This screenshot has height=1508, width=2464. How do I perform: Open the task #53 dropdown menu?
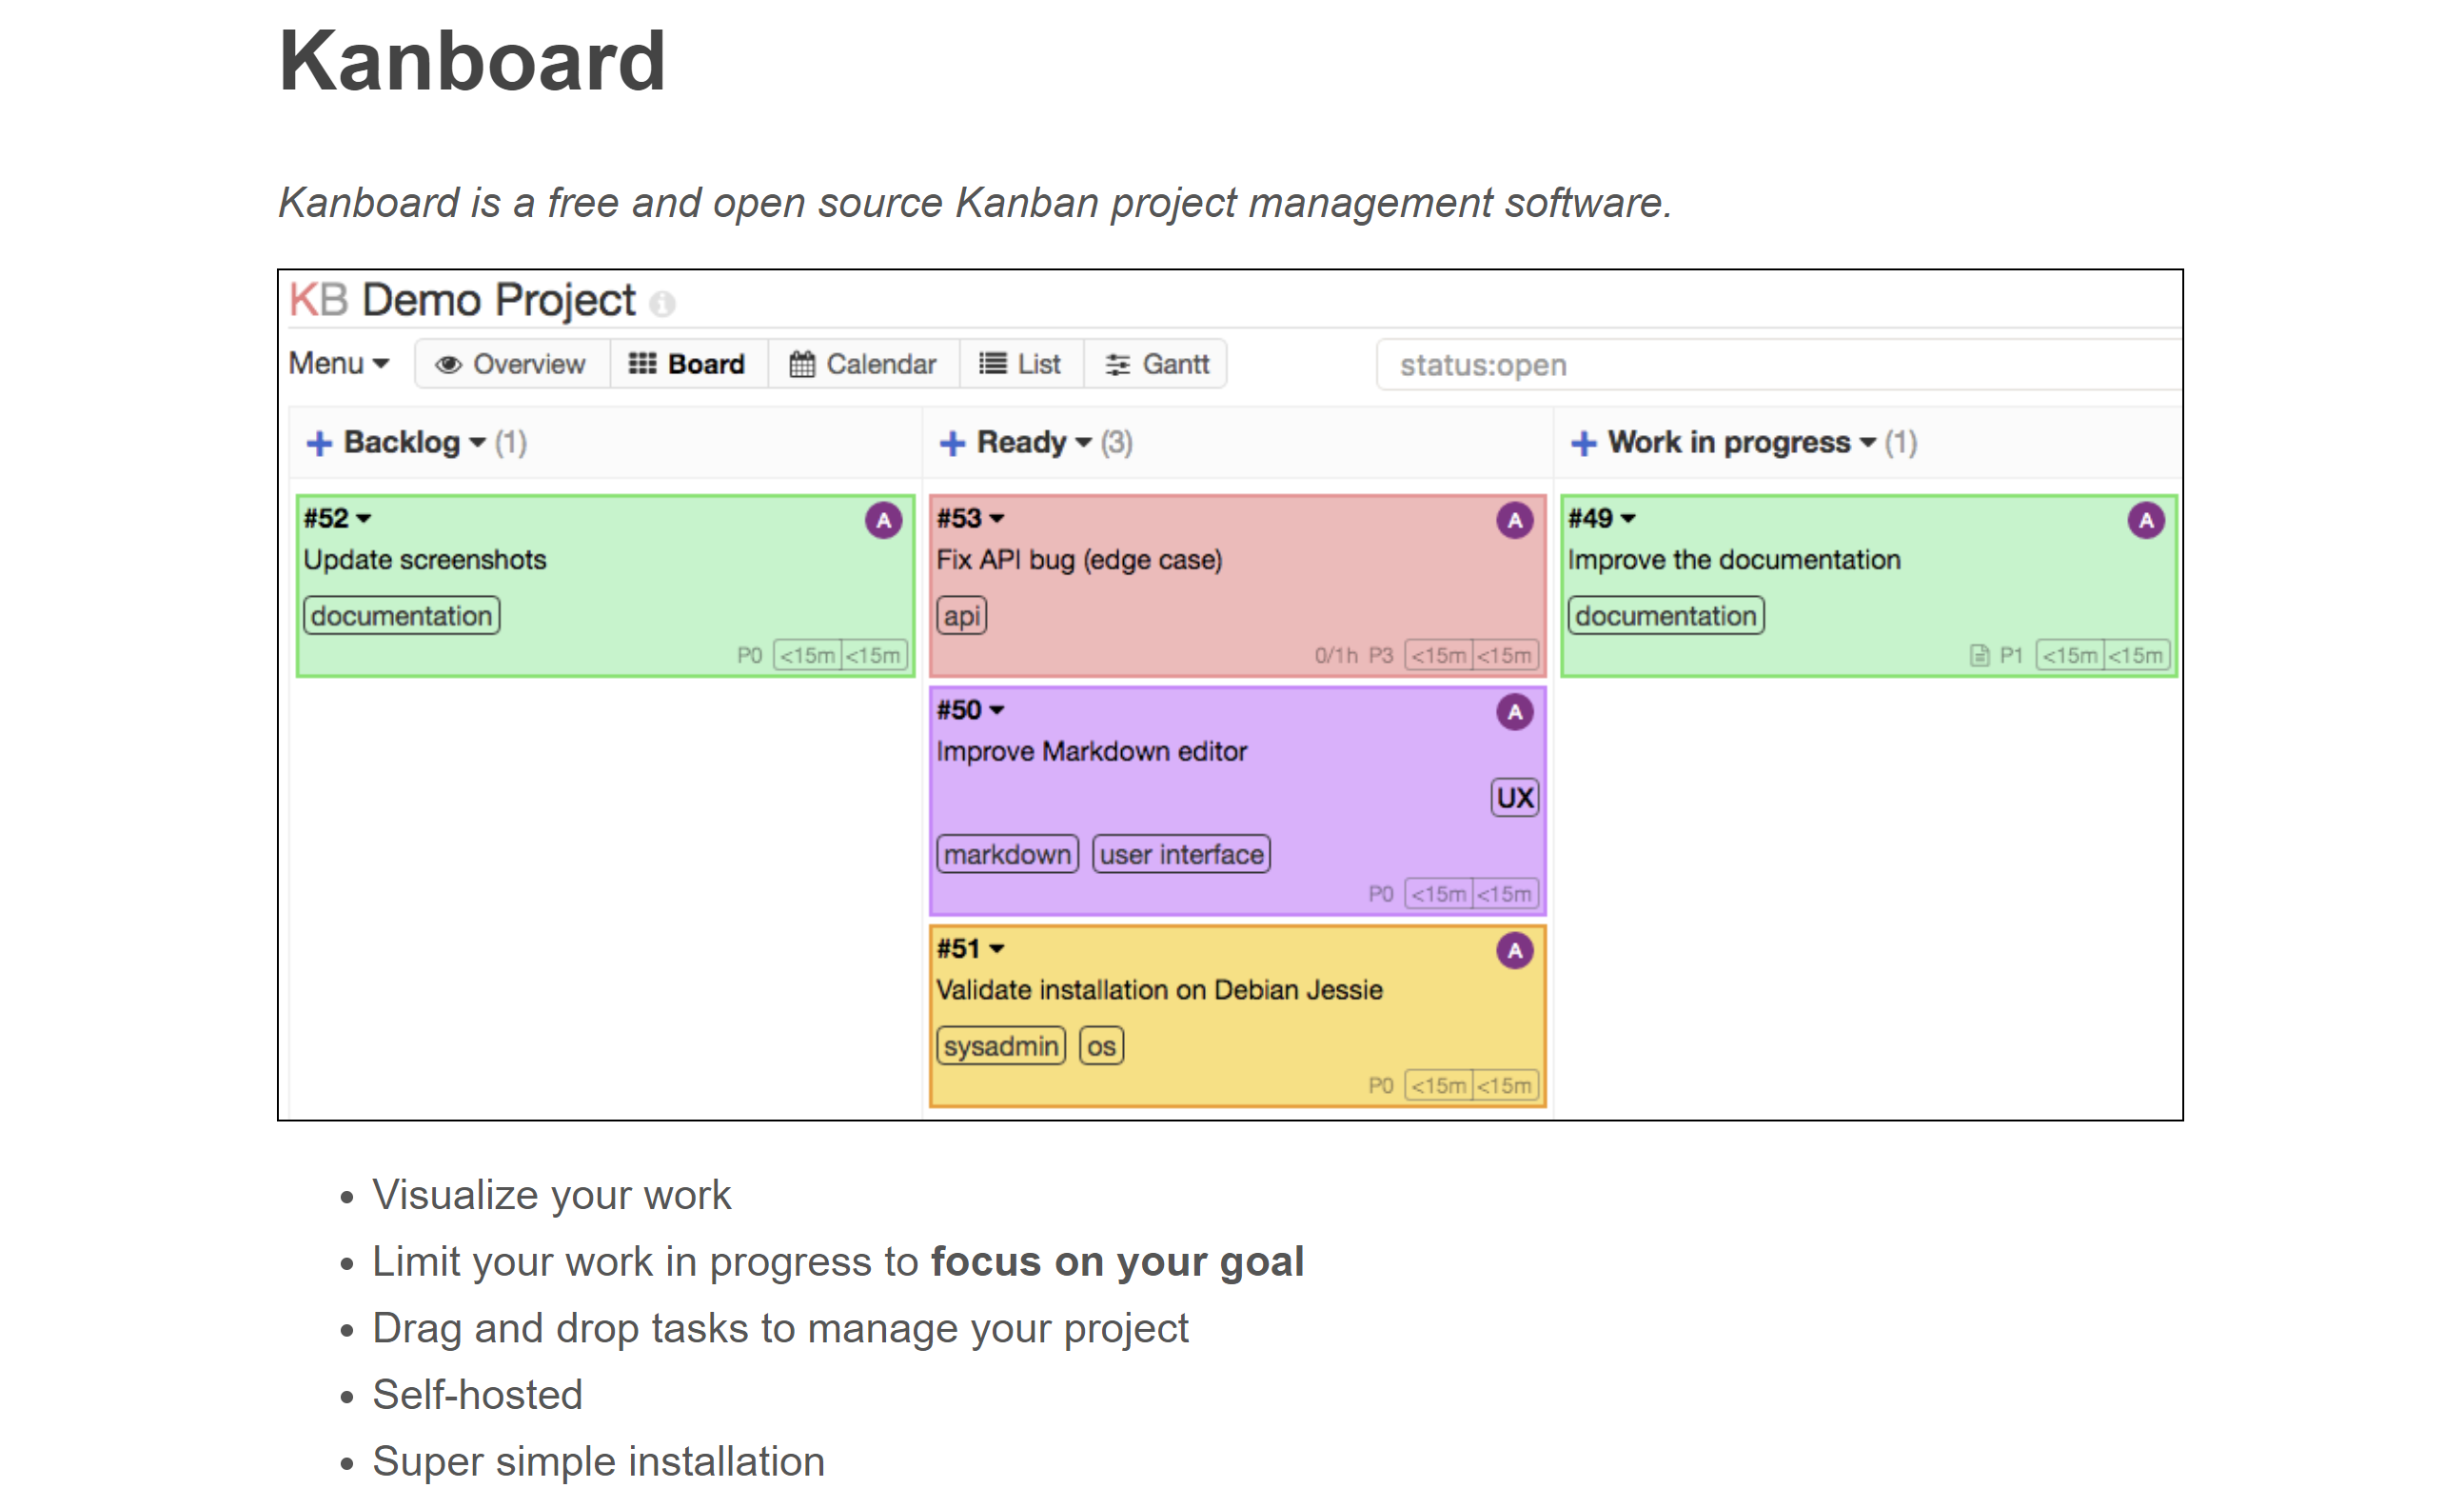996,519
